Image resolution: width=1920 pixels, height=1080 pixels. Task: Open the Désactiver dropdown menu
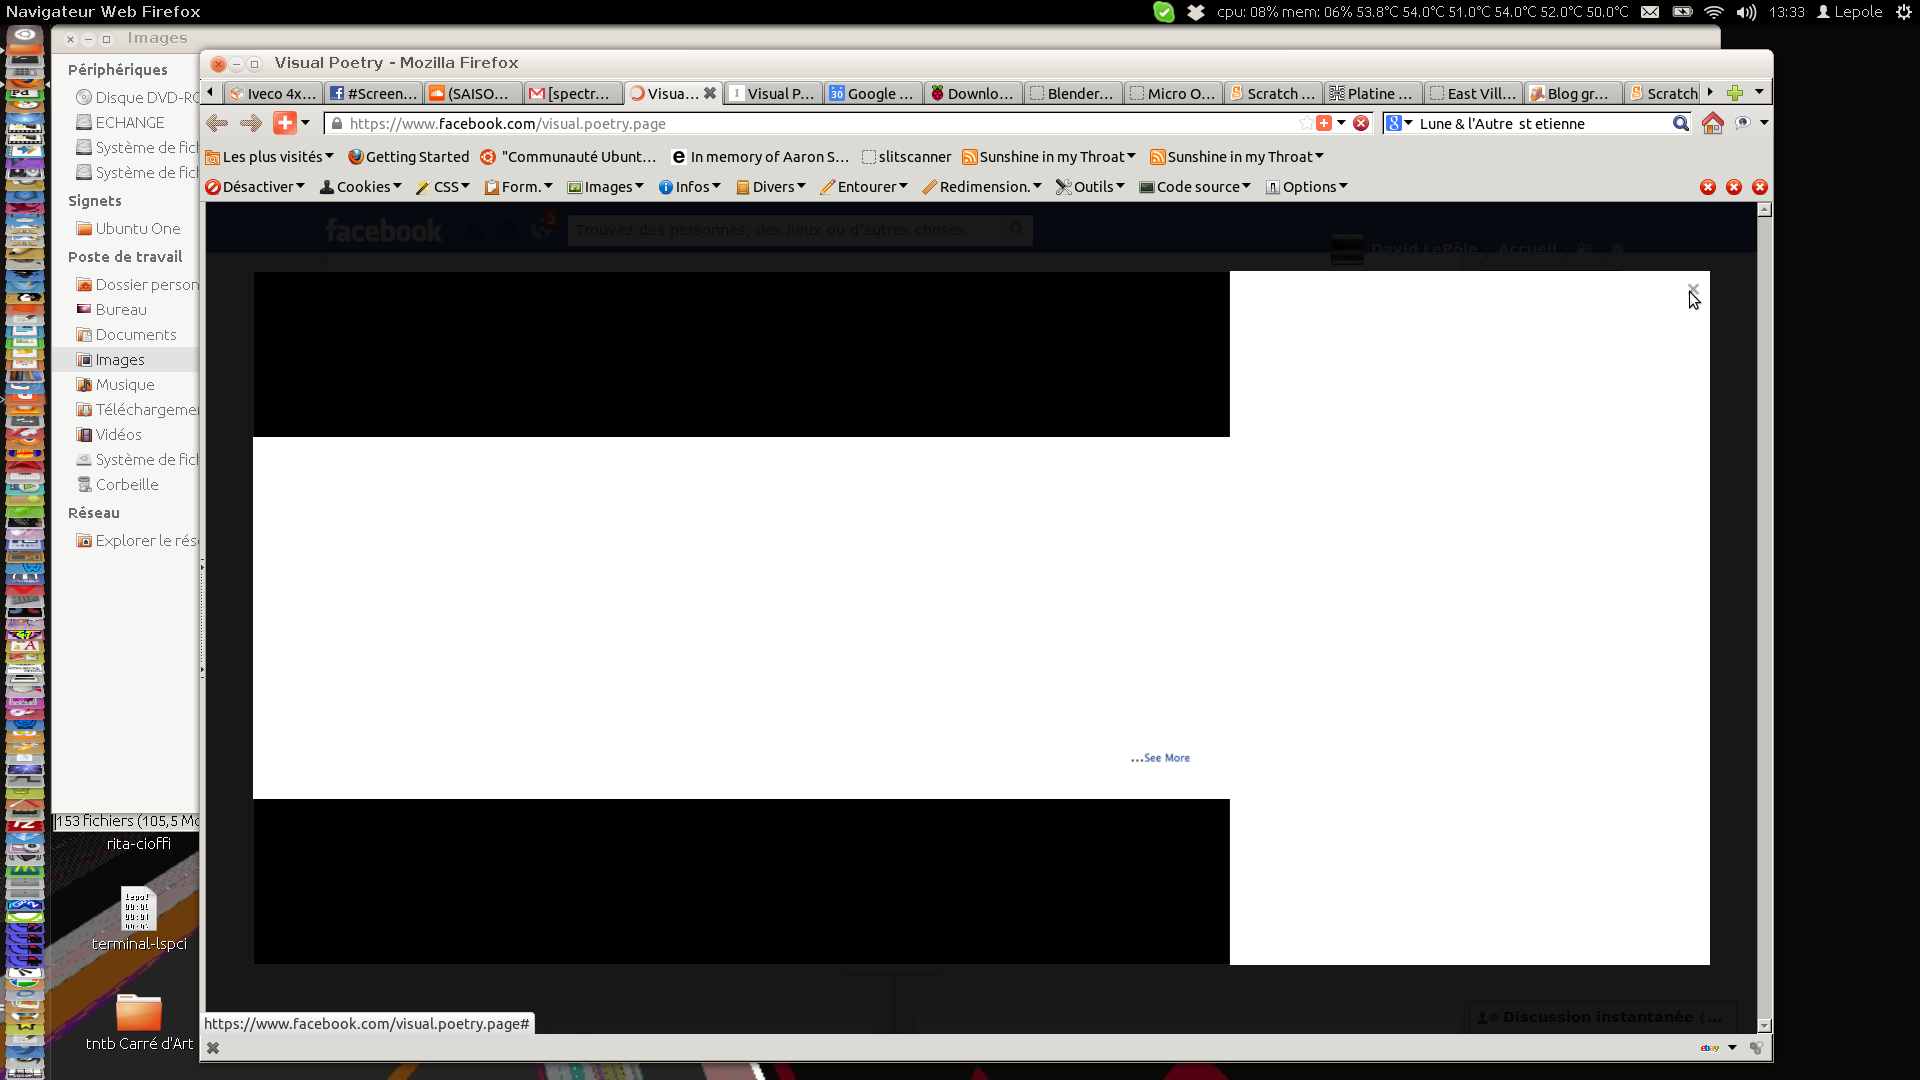pos(256,187)
